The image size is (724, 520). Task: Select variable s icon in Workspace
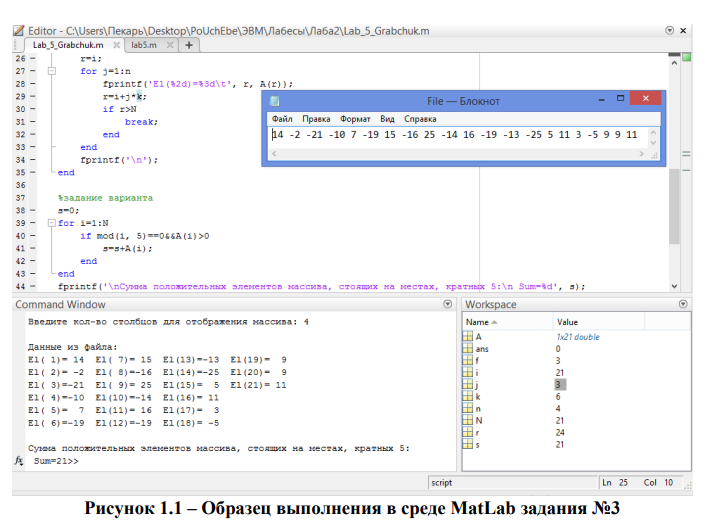coord(469,445)
